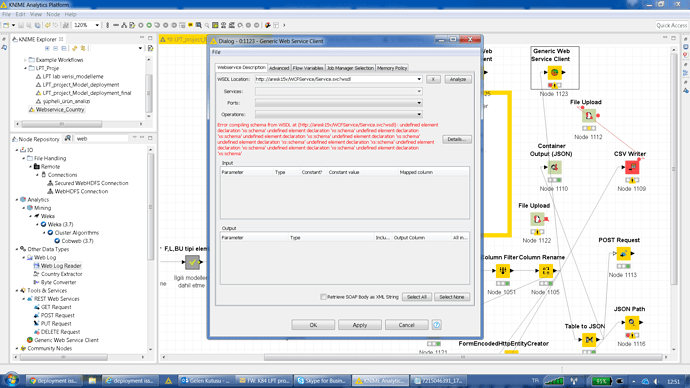Click the Generic Web Service Client node icon

pos(554,72)
